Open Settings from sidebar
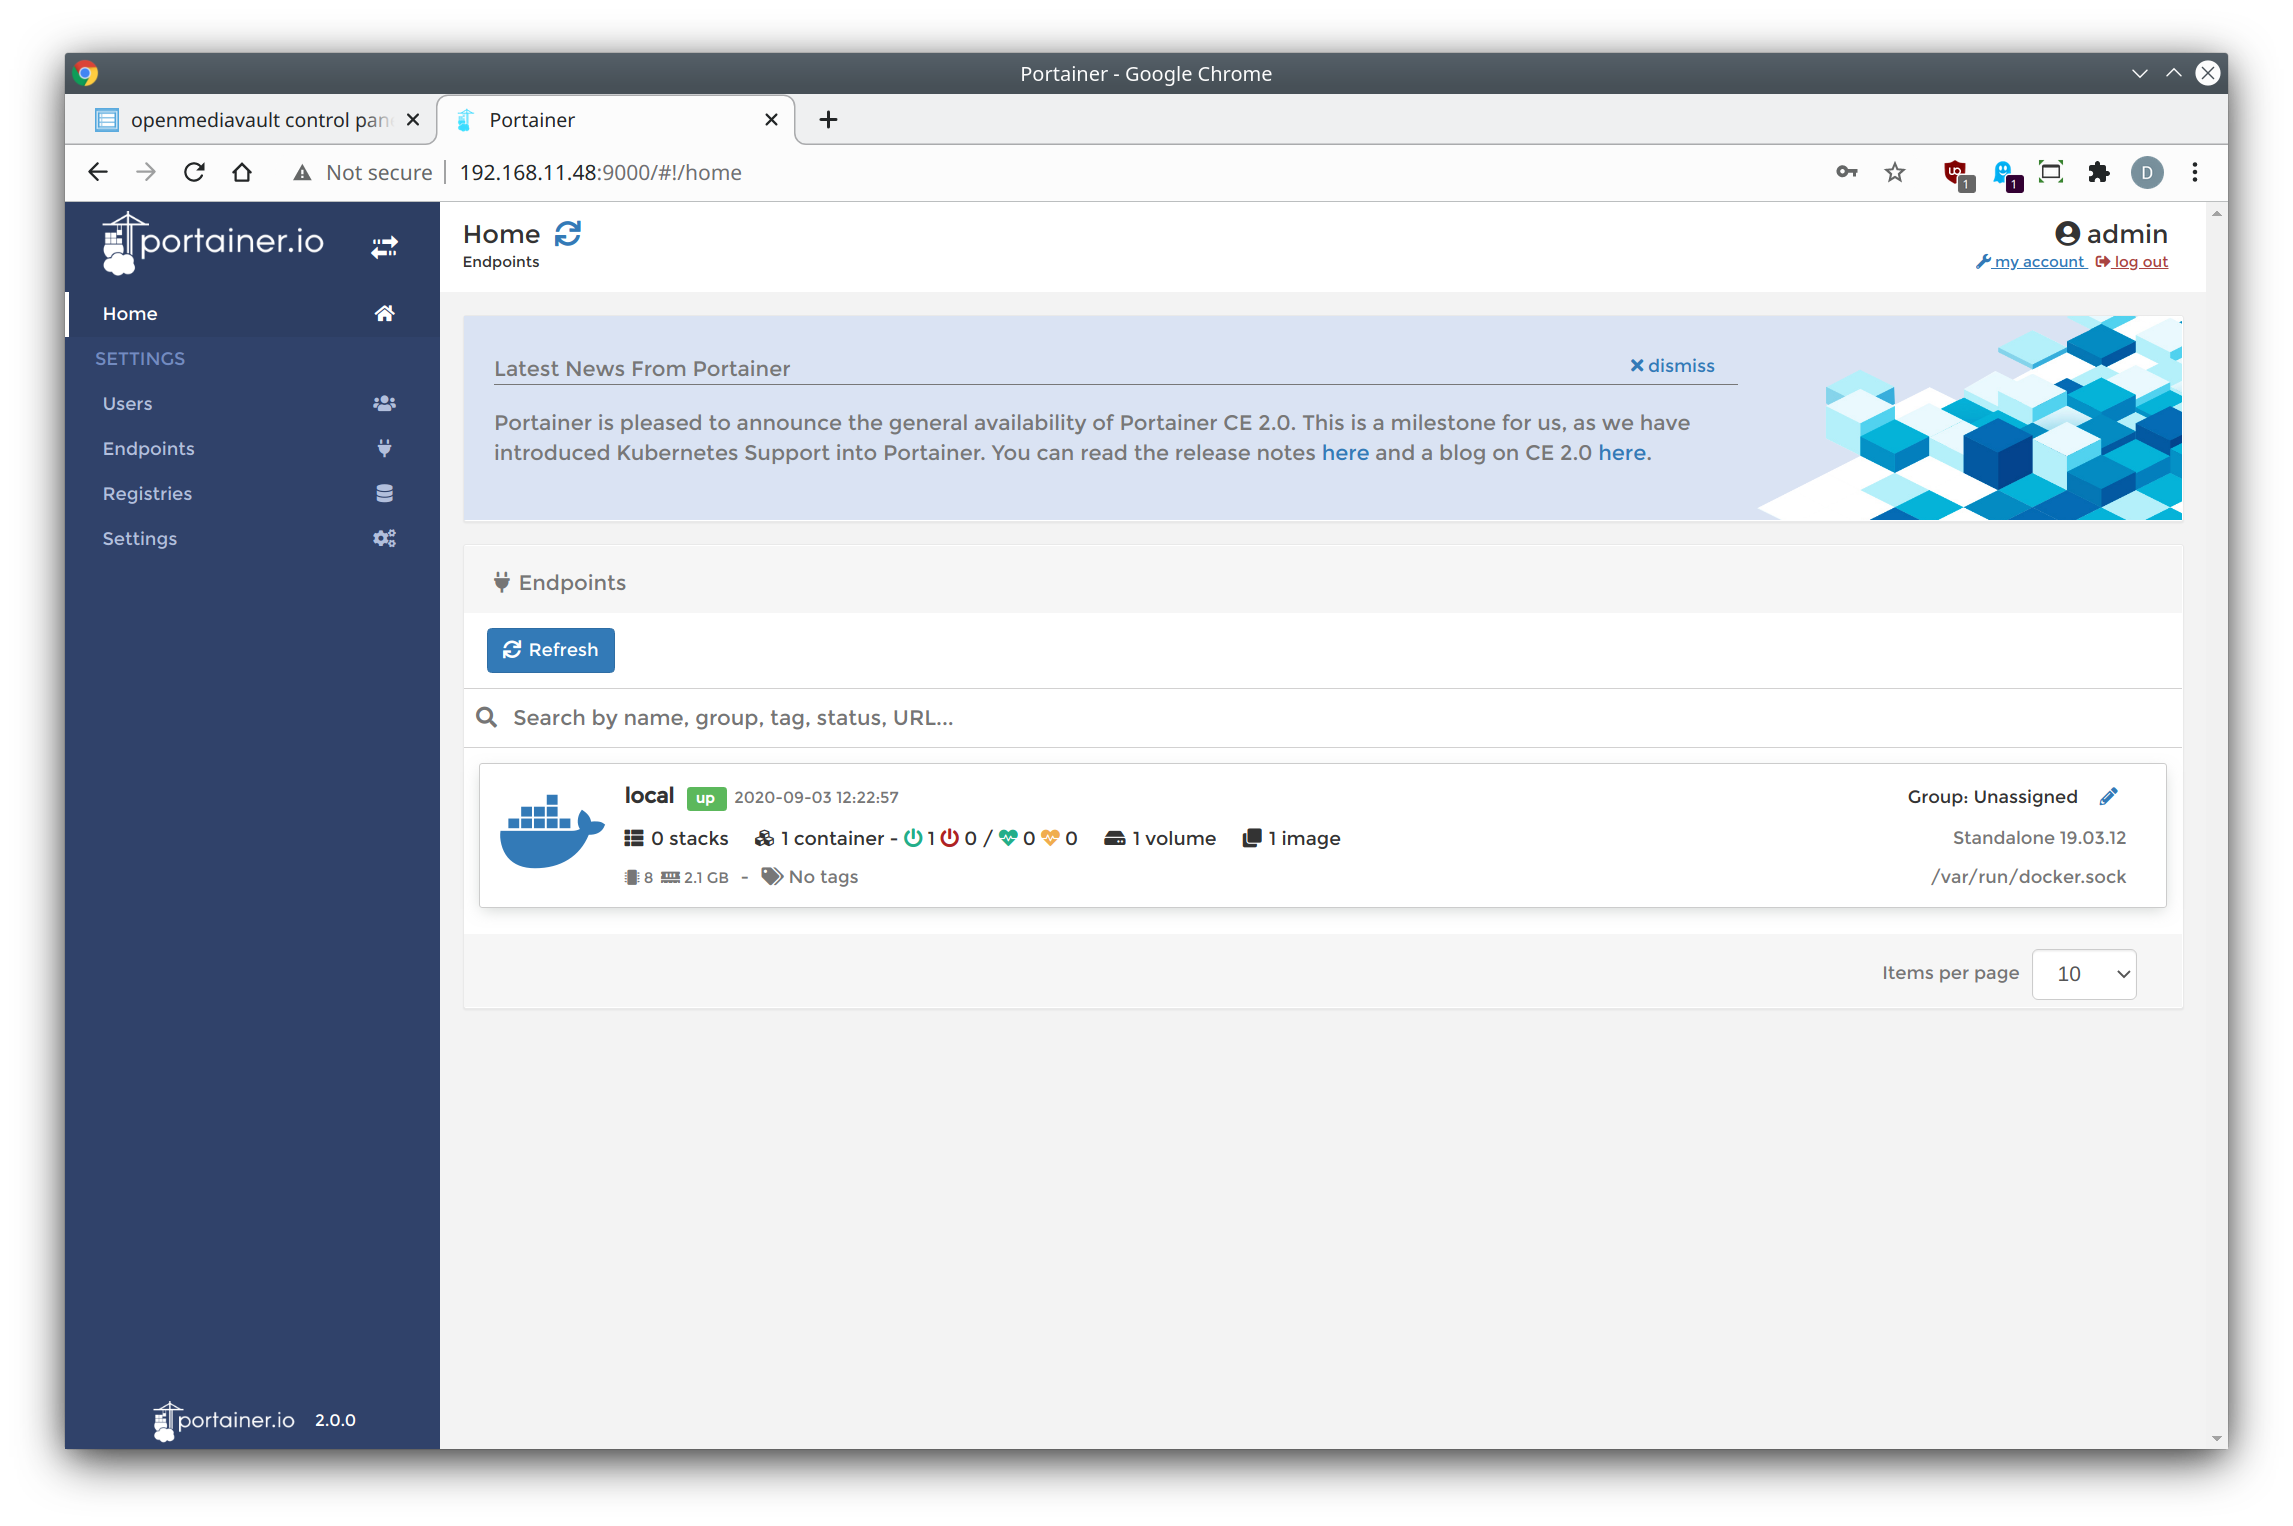 click(x=139, y=539)
